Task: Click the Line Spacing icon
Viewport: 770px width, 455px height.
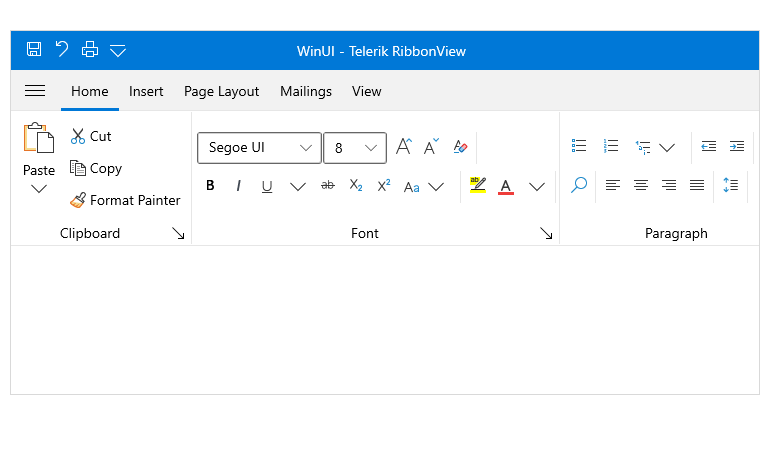Action: coord(730,185)
